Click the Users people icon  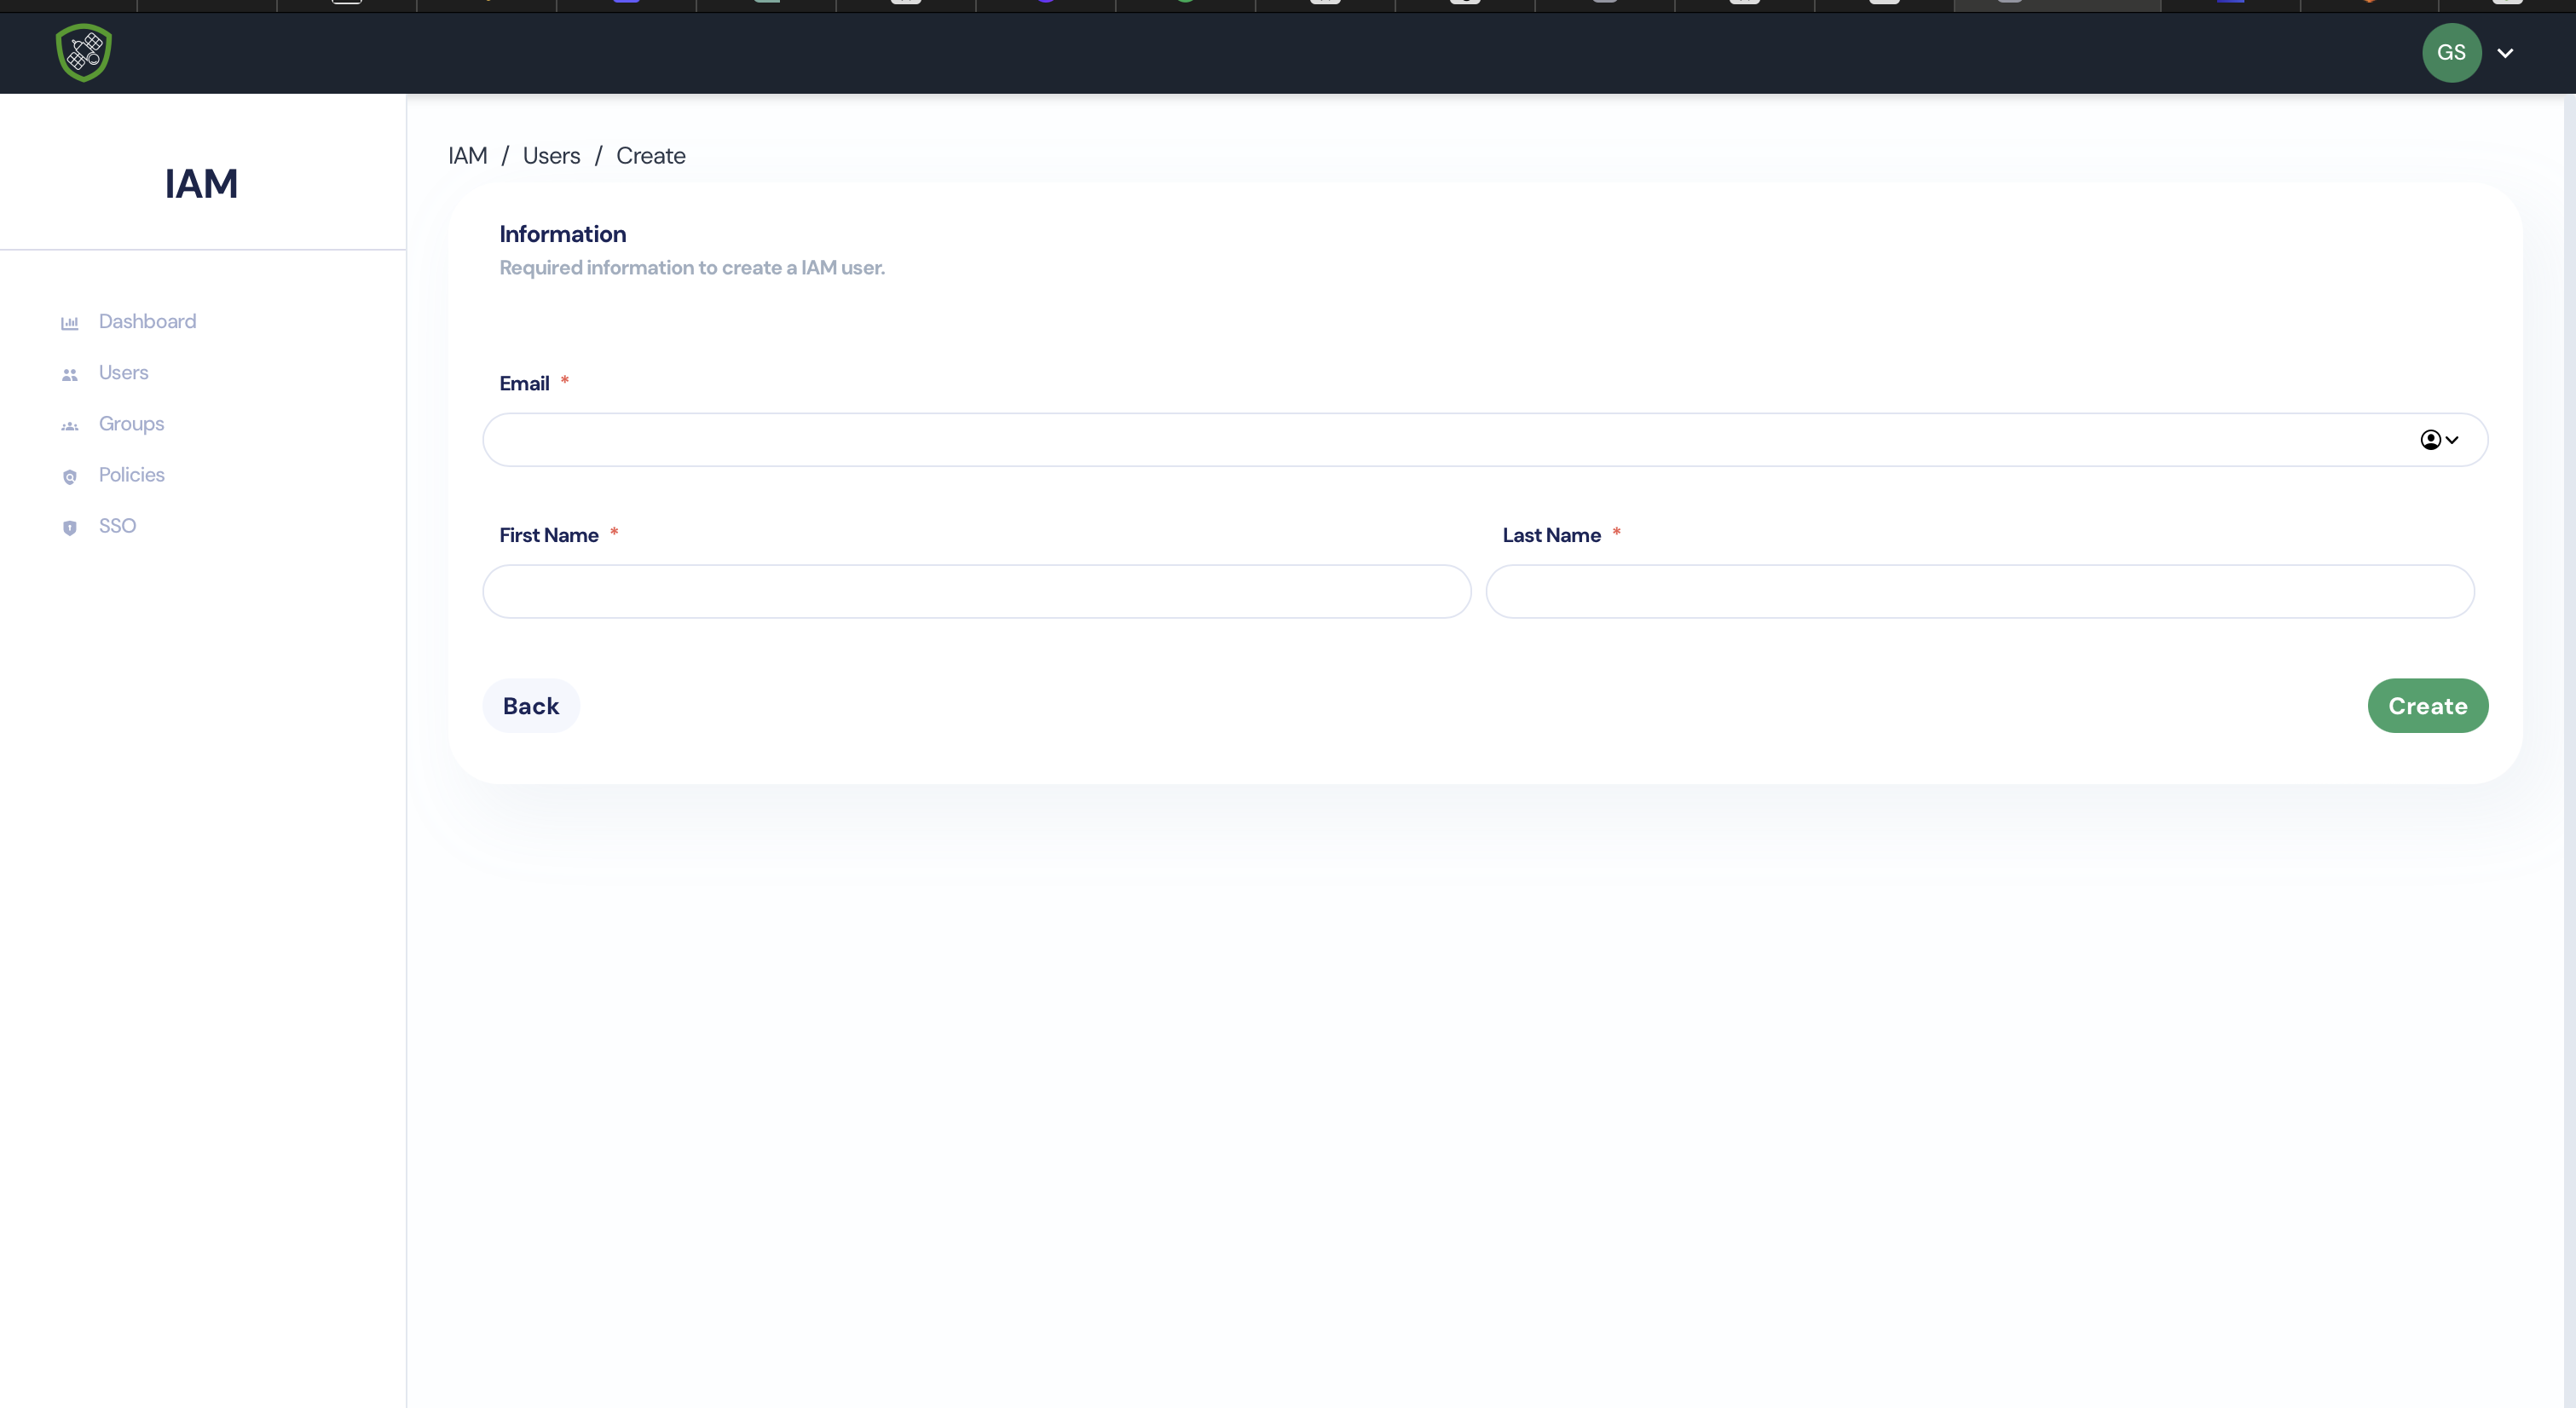(x=69, y=375)
